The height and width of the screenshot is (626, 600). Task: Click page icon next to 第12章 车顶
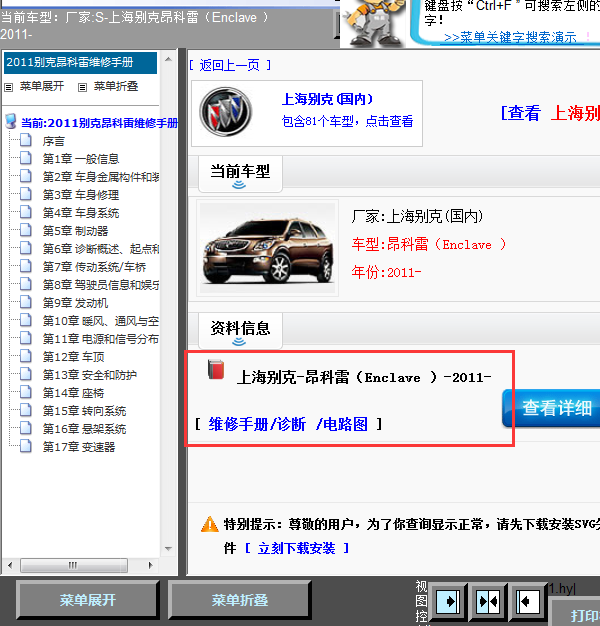[x=26, y=356]
